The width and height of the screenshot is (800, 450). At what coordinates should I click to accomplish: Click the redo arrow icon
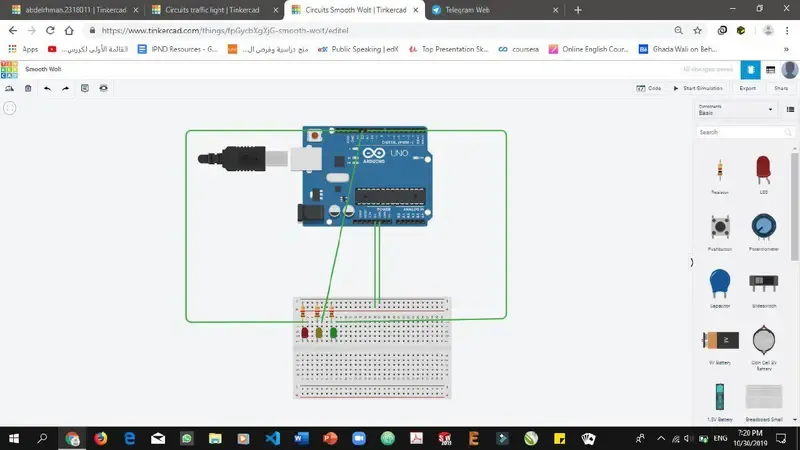point(66,88)
